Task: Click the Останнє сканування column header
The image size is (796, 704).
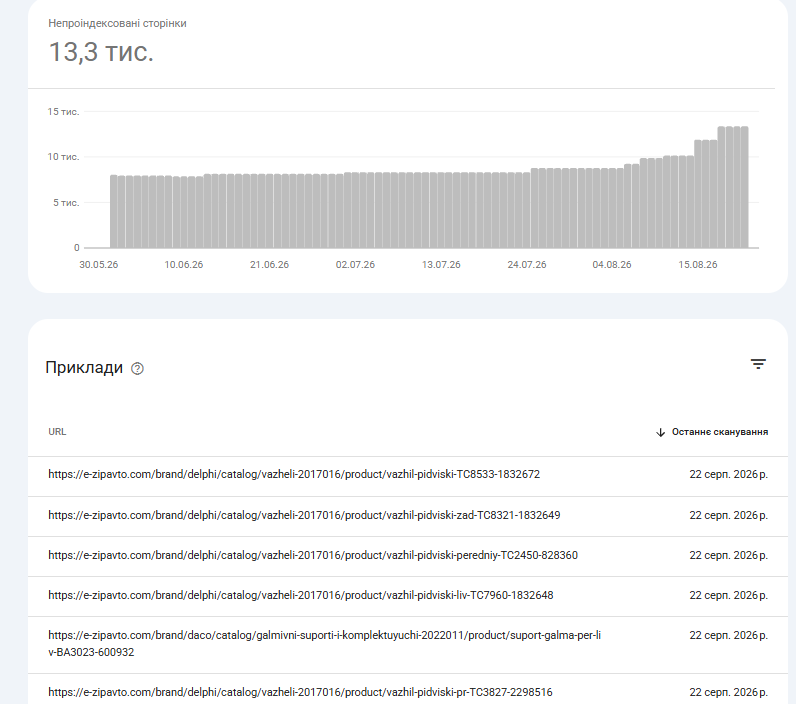Action: [719, 432]
